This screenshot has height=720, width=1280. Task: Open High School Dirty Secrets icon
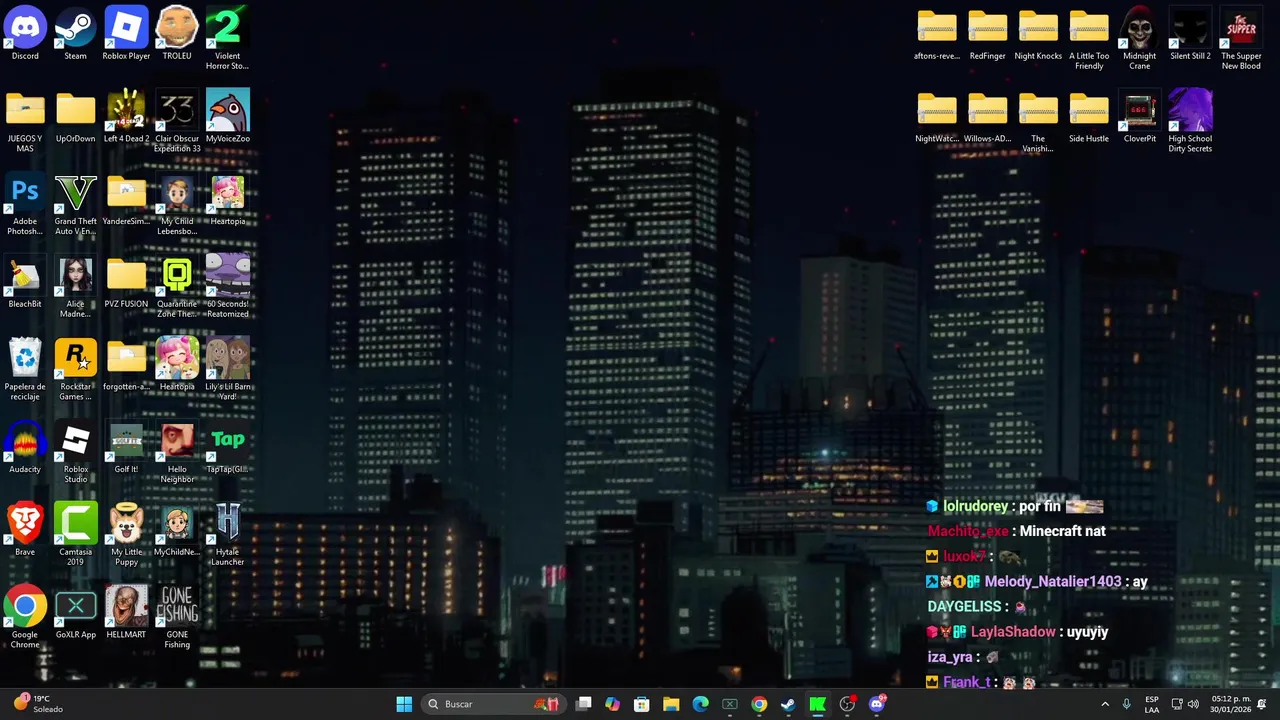pos(1190,122)
